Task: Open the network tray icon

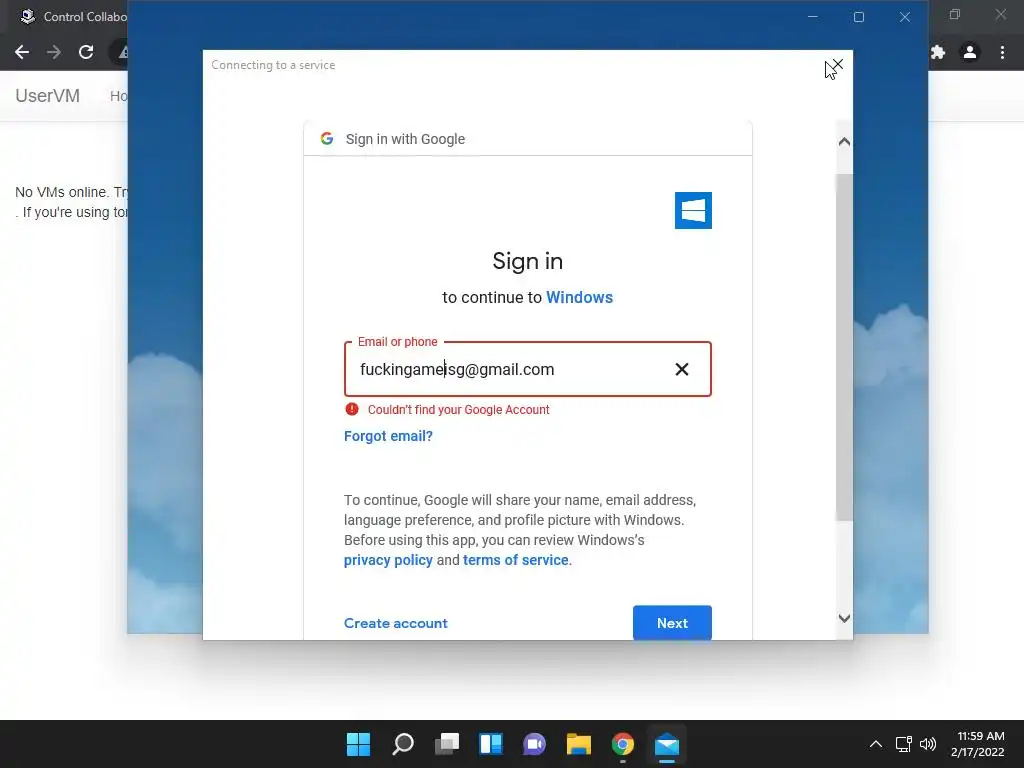Action: click(903, 744)
